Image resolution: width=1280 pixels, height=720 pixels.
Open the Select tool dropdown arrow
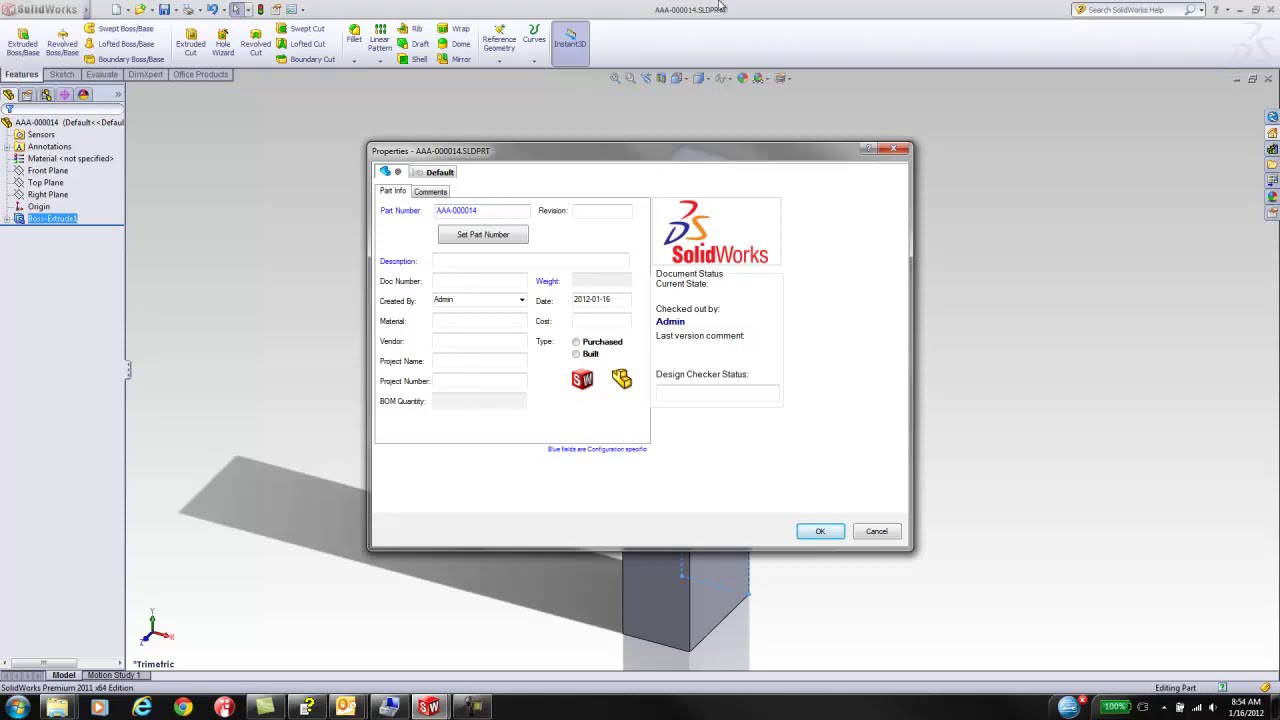[x=249, y=9]
